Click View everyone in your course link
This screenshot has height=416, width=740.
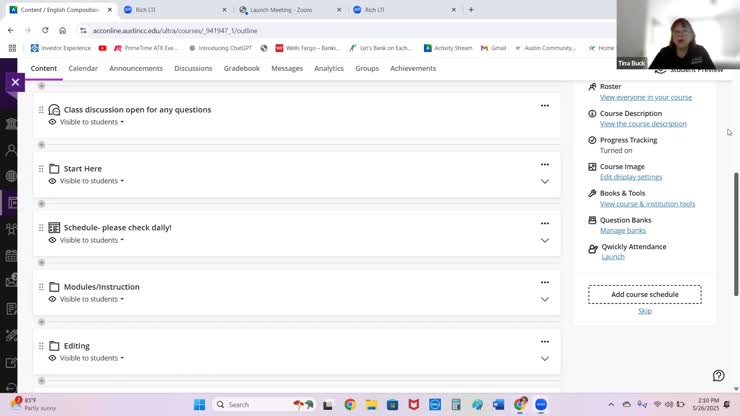(x=646, y=97)
